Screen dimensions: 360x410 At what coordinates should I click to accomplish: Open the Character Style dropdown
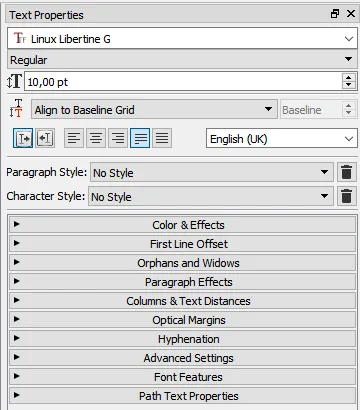click(x=211, y=196)
